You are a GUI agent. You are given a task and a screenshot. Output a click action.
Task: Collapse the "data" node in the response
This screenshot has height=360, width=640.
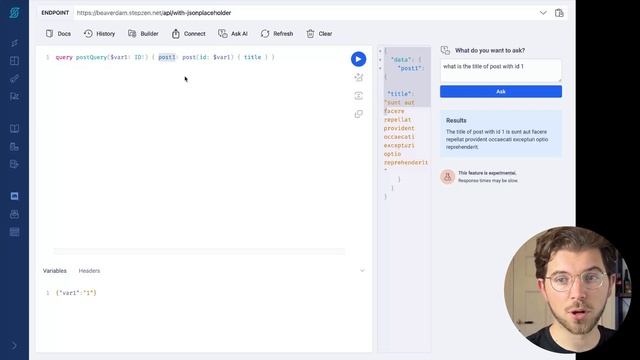click(x=380, y=60)
